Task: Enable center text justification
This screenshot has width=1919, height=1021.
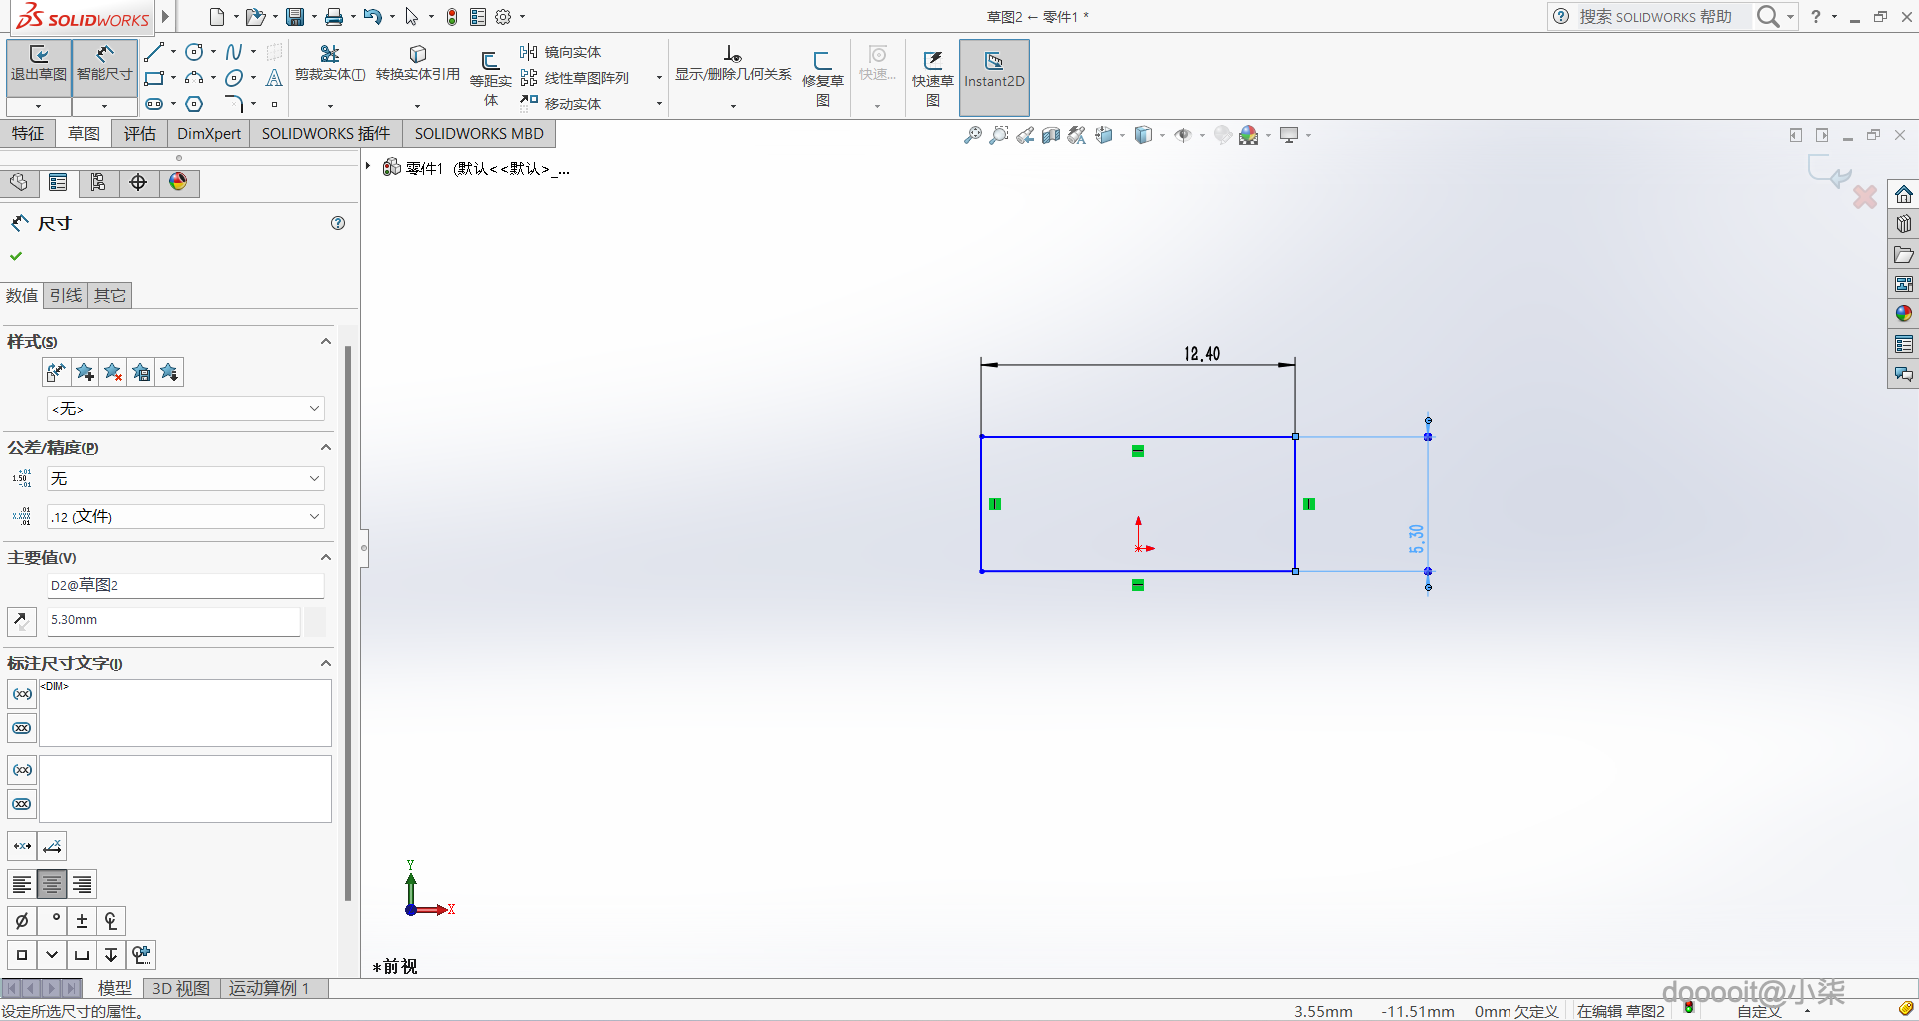Action: (x=52, y=884)
